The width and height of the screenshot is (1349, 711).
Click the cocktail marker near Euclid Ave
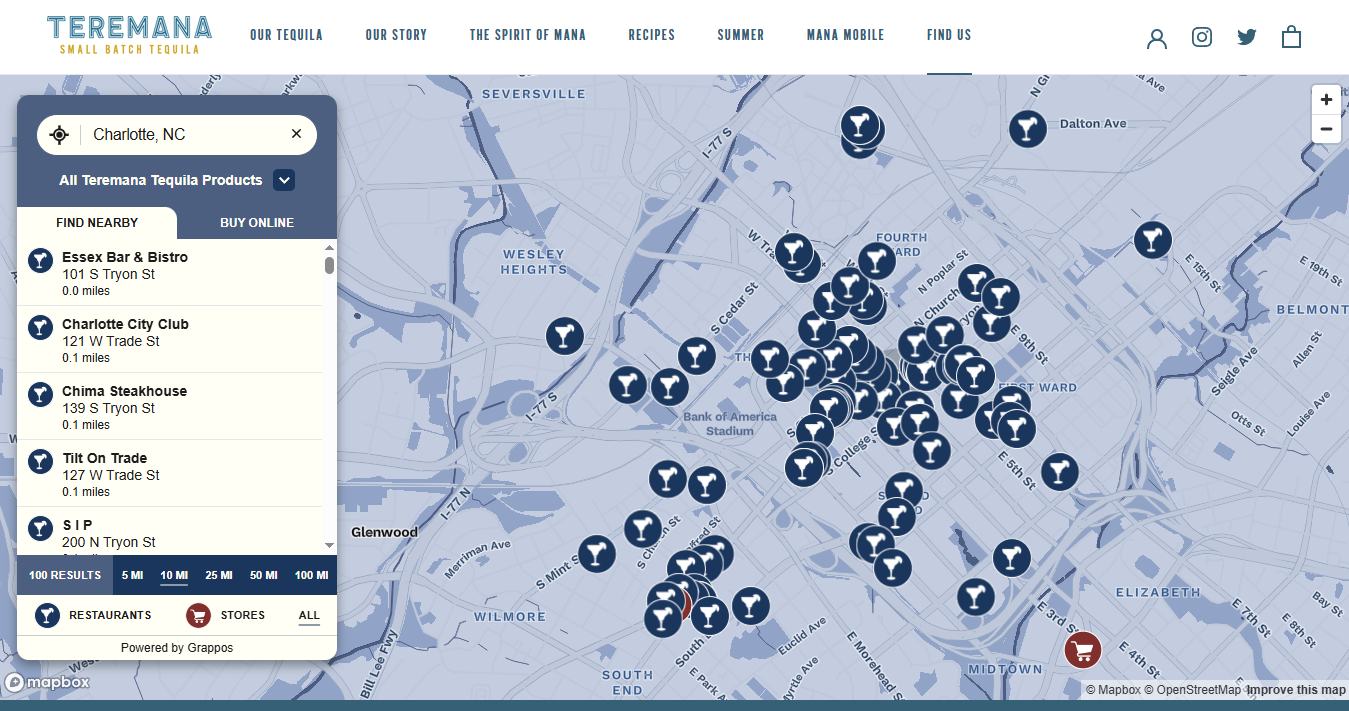[750, 605]
